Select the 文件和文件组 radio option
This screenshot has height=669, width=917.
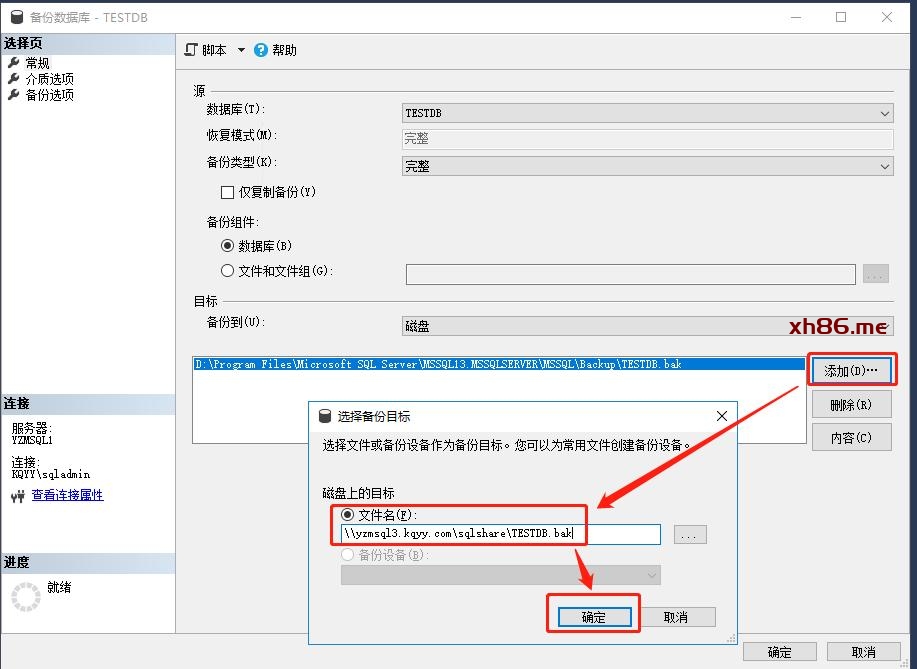(227, 271)
